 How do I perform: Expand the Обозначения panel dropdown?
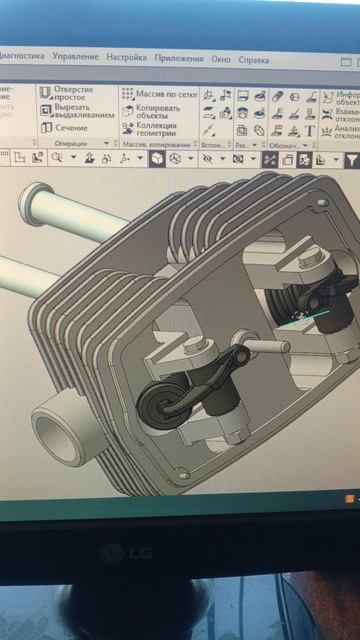pyautogui.click(x=305, y=146)
